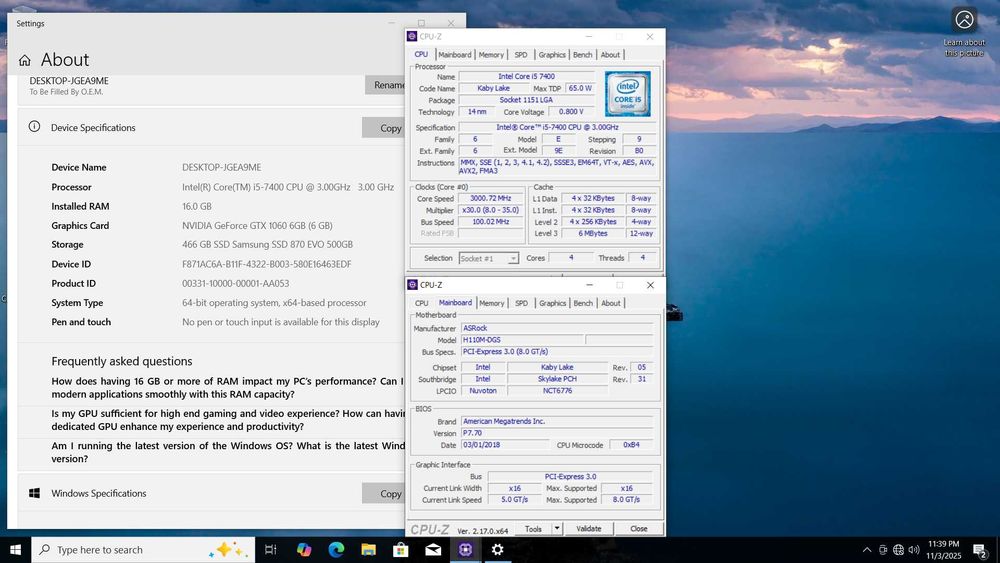Click the BIOS date 03/01/2018 field
Screen dimensions: 1000x563
[x=504, y=445]
